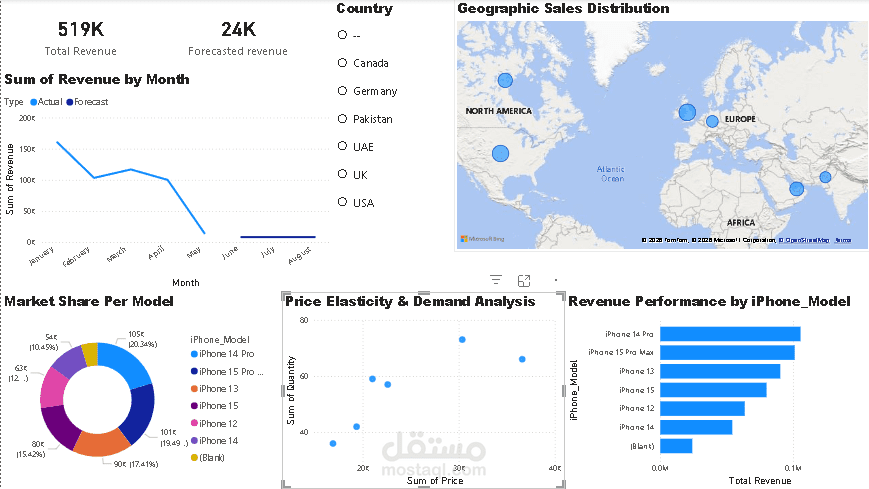Click (Blank) in donut legend
The width and height of the screenshot is (869, 489).
pos(208,458)
